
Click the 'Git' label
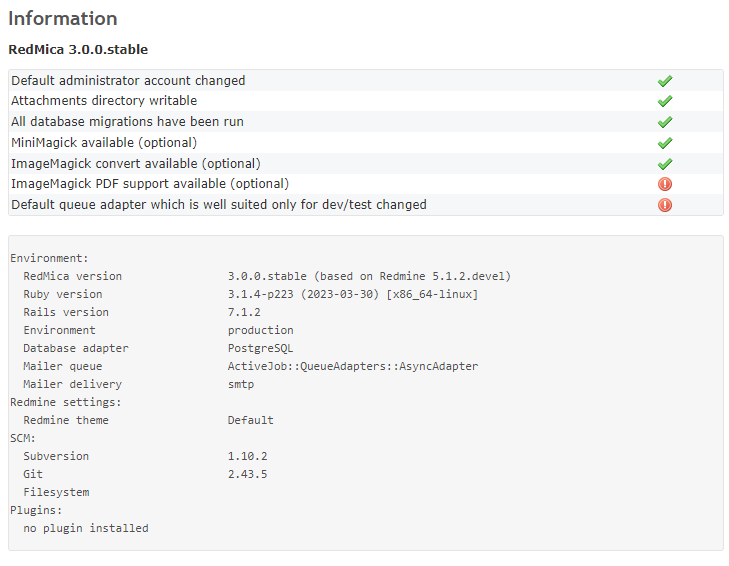pyautogui.click(x=33, y=474)
